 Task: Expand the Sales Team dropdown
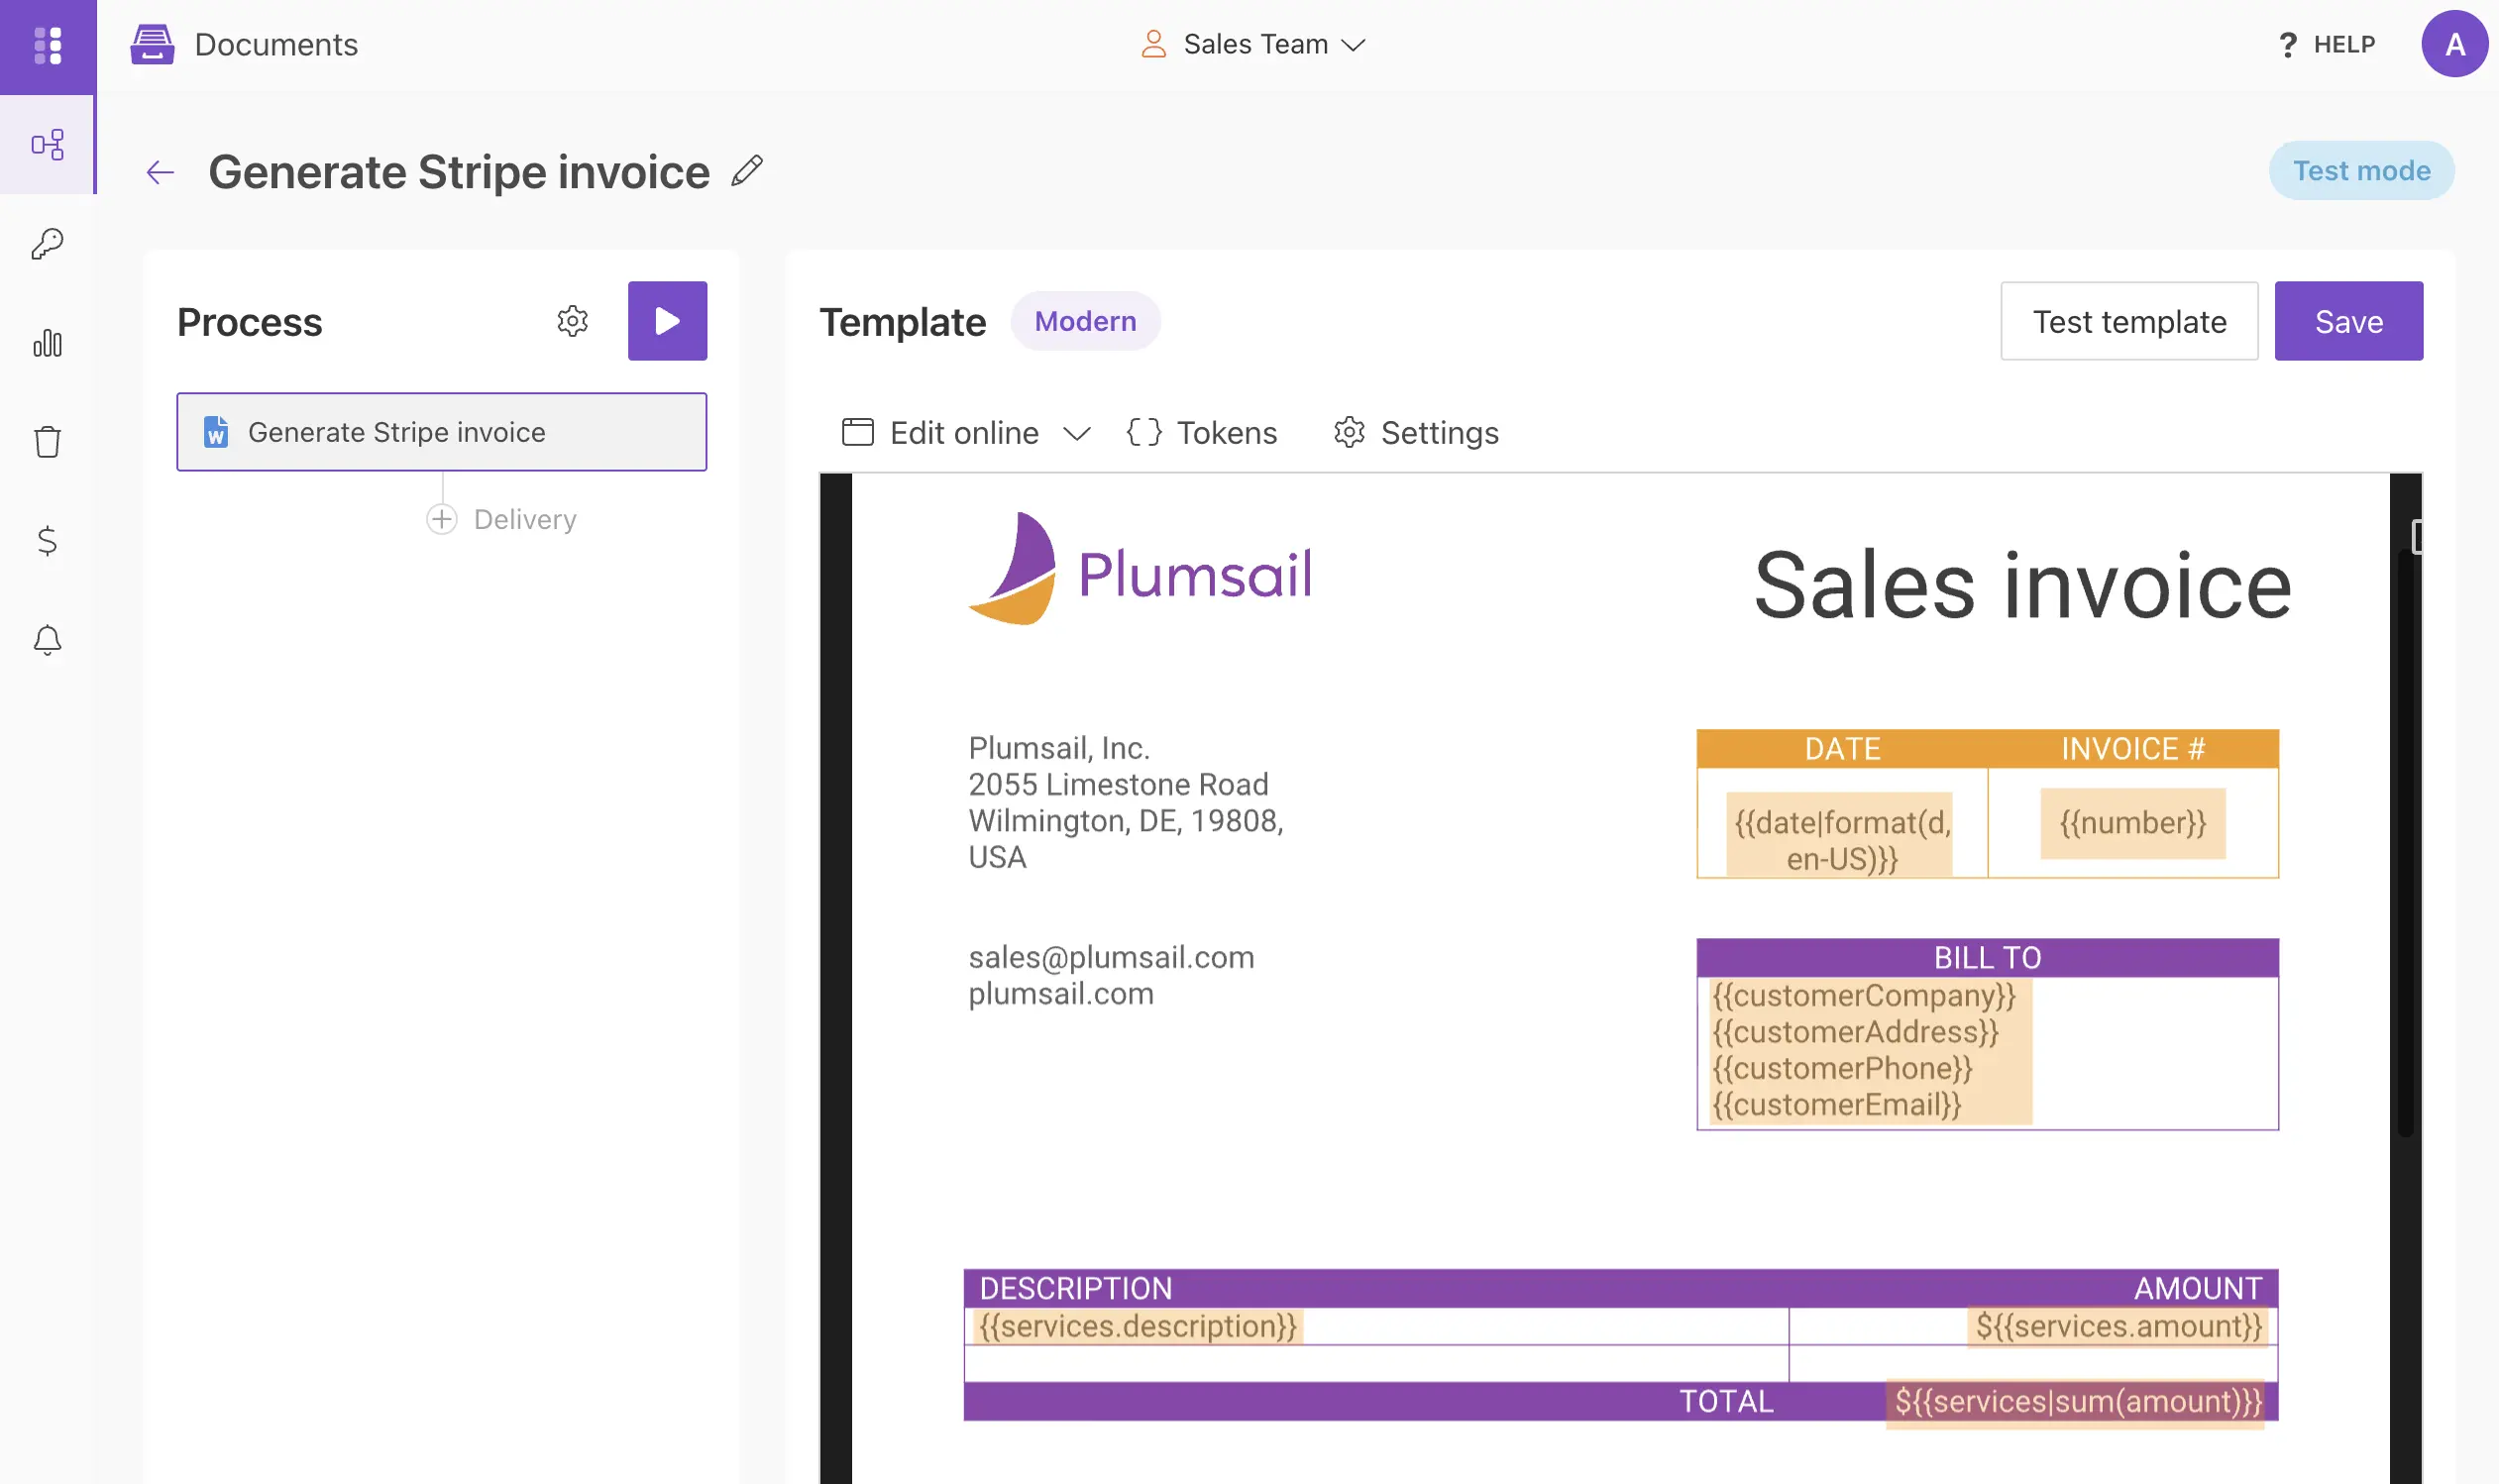pyautogui.click(x=1353, y=45)
